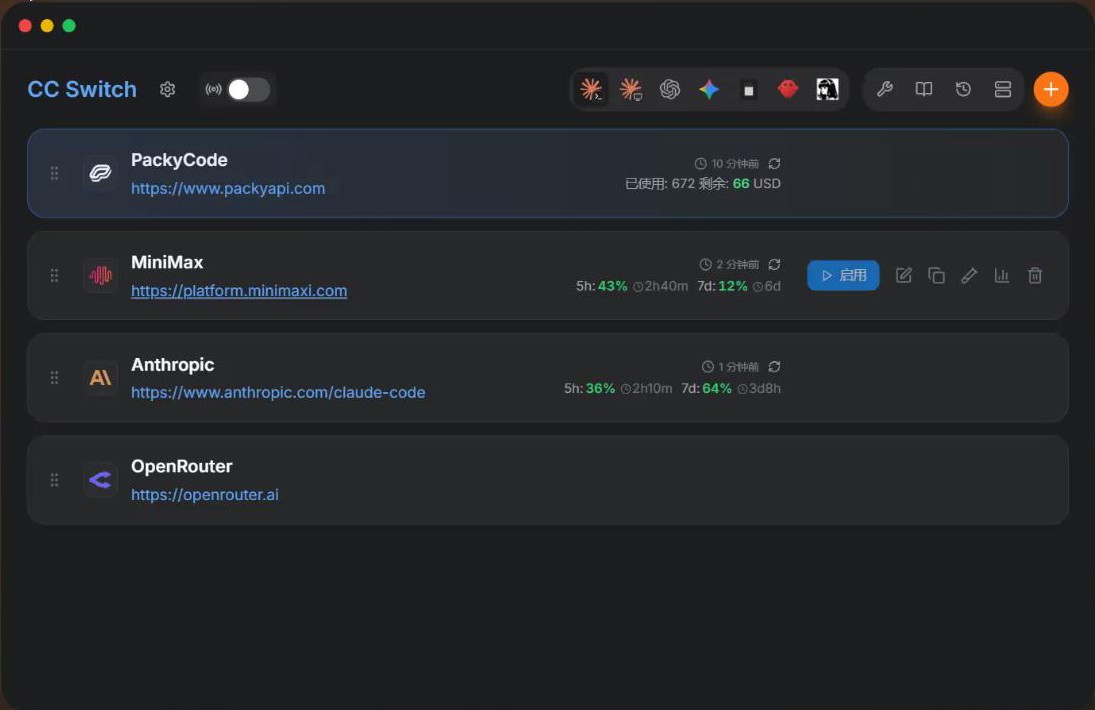This screenshot has height=710, width=1095.
Task: Click MiniMax 7d '12%' usage value
Action: pos(733,286)
